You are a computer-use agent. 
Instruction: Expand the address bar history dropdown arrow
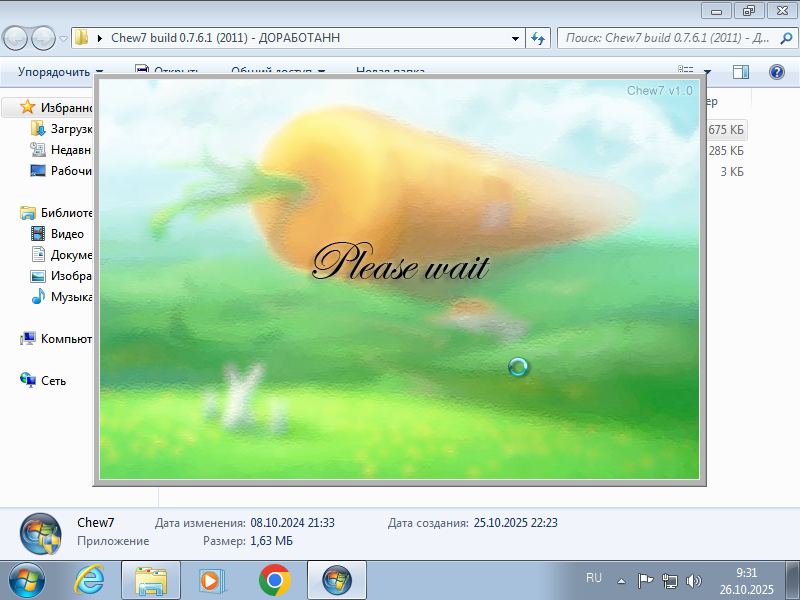(516, 38)
